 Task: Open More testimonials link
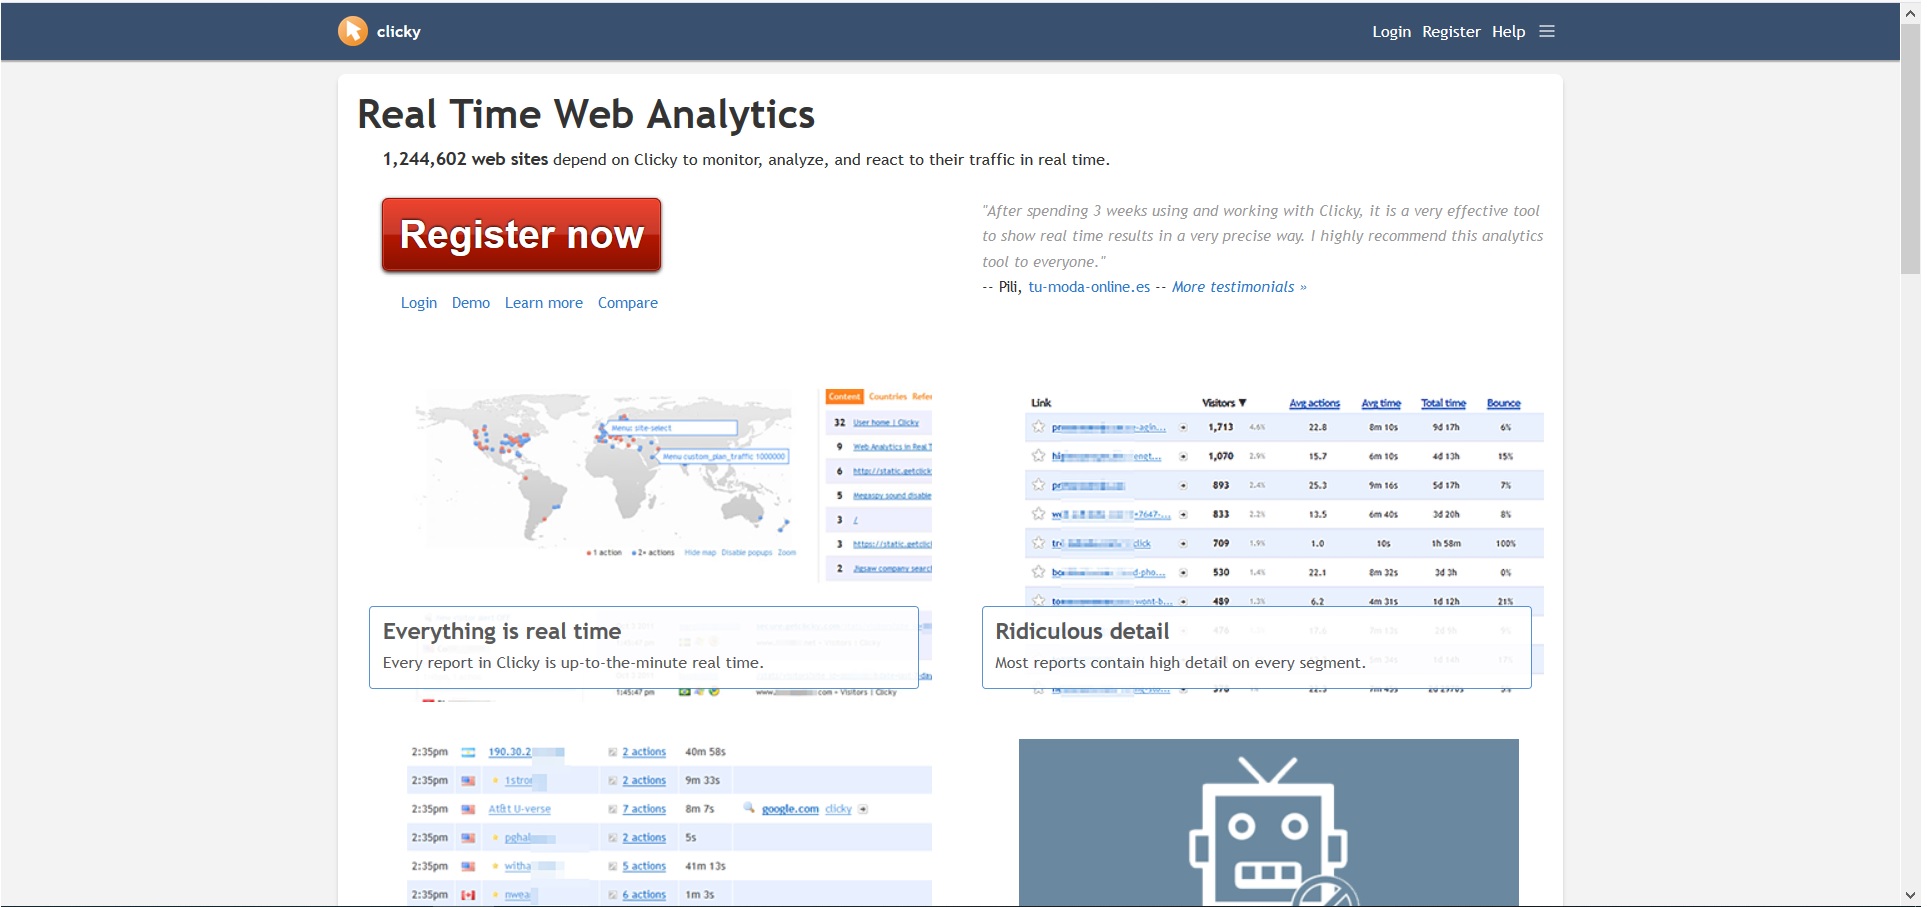click(1239, 287)
